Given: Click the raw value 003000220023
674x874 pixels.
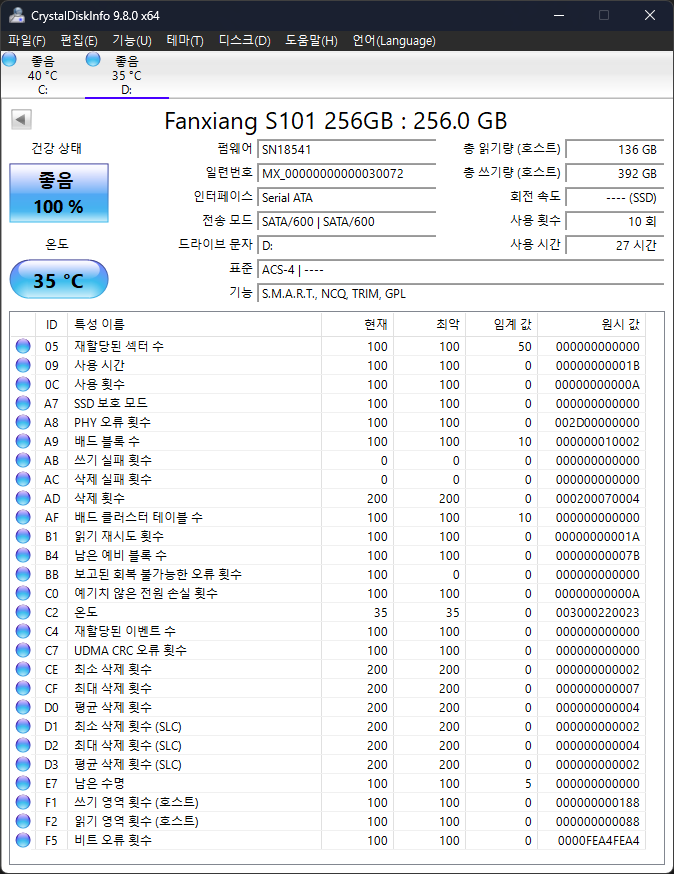Looking at the screenshot, I should coord(597,613).
